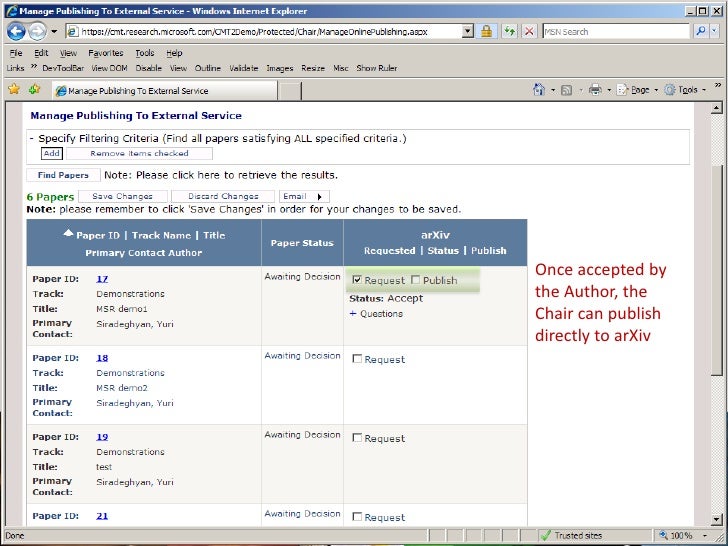The width and height of the screenshot is (728, 546).
Task: Click the browser Forward button
Action: (x=37, y=32)
